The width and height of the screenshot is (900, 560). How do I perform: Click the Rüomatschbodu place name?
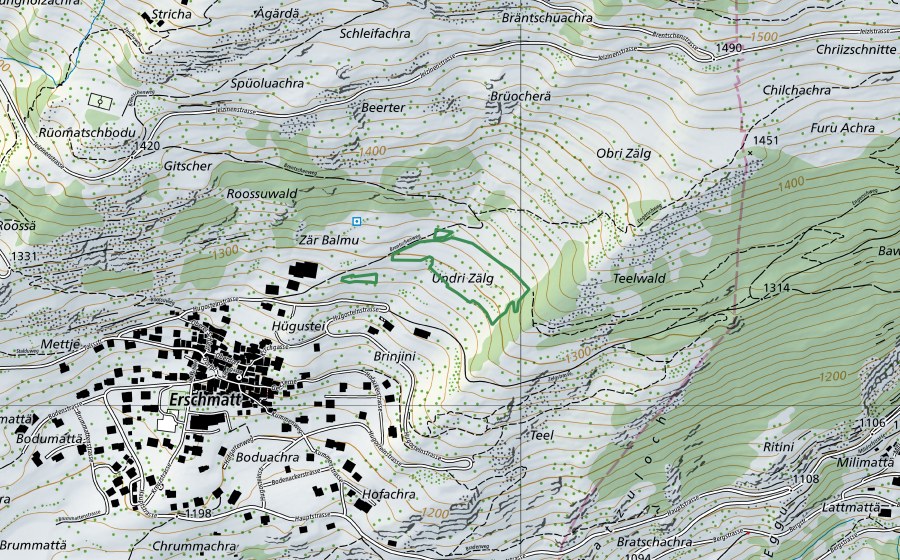point(87,133)
